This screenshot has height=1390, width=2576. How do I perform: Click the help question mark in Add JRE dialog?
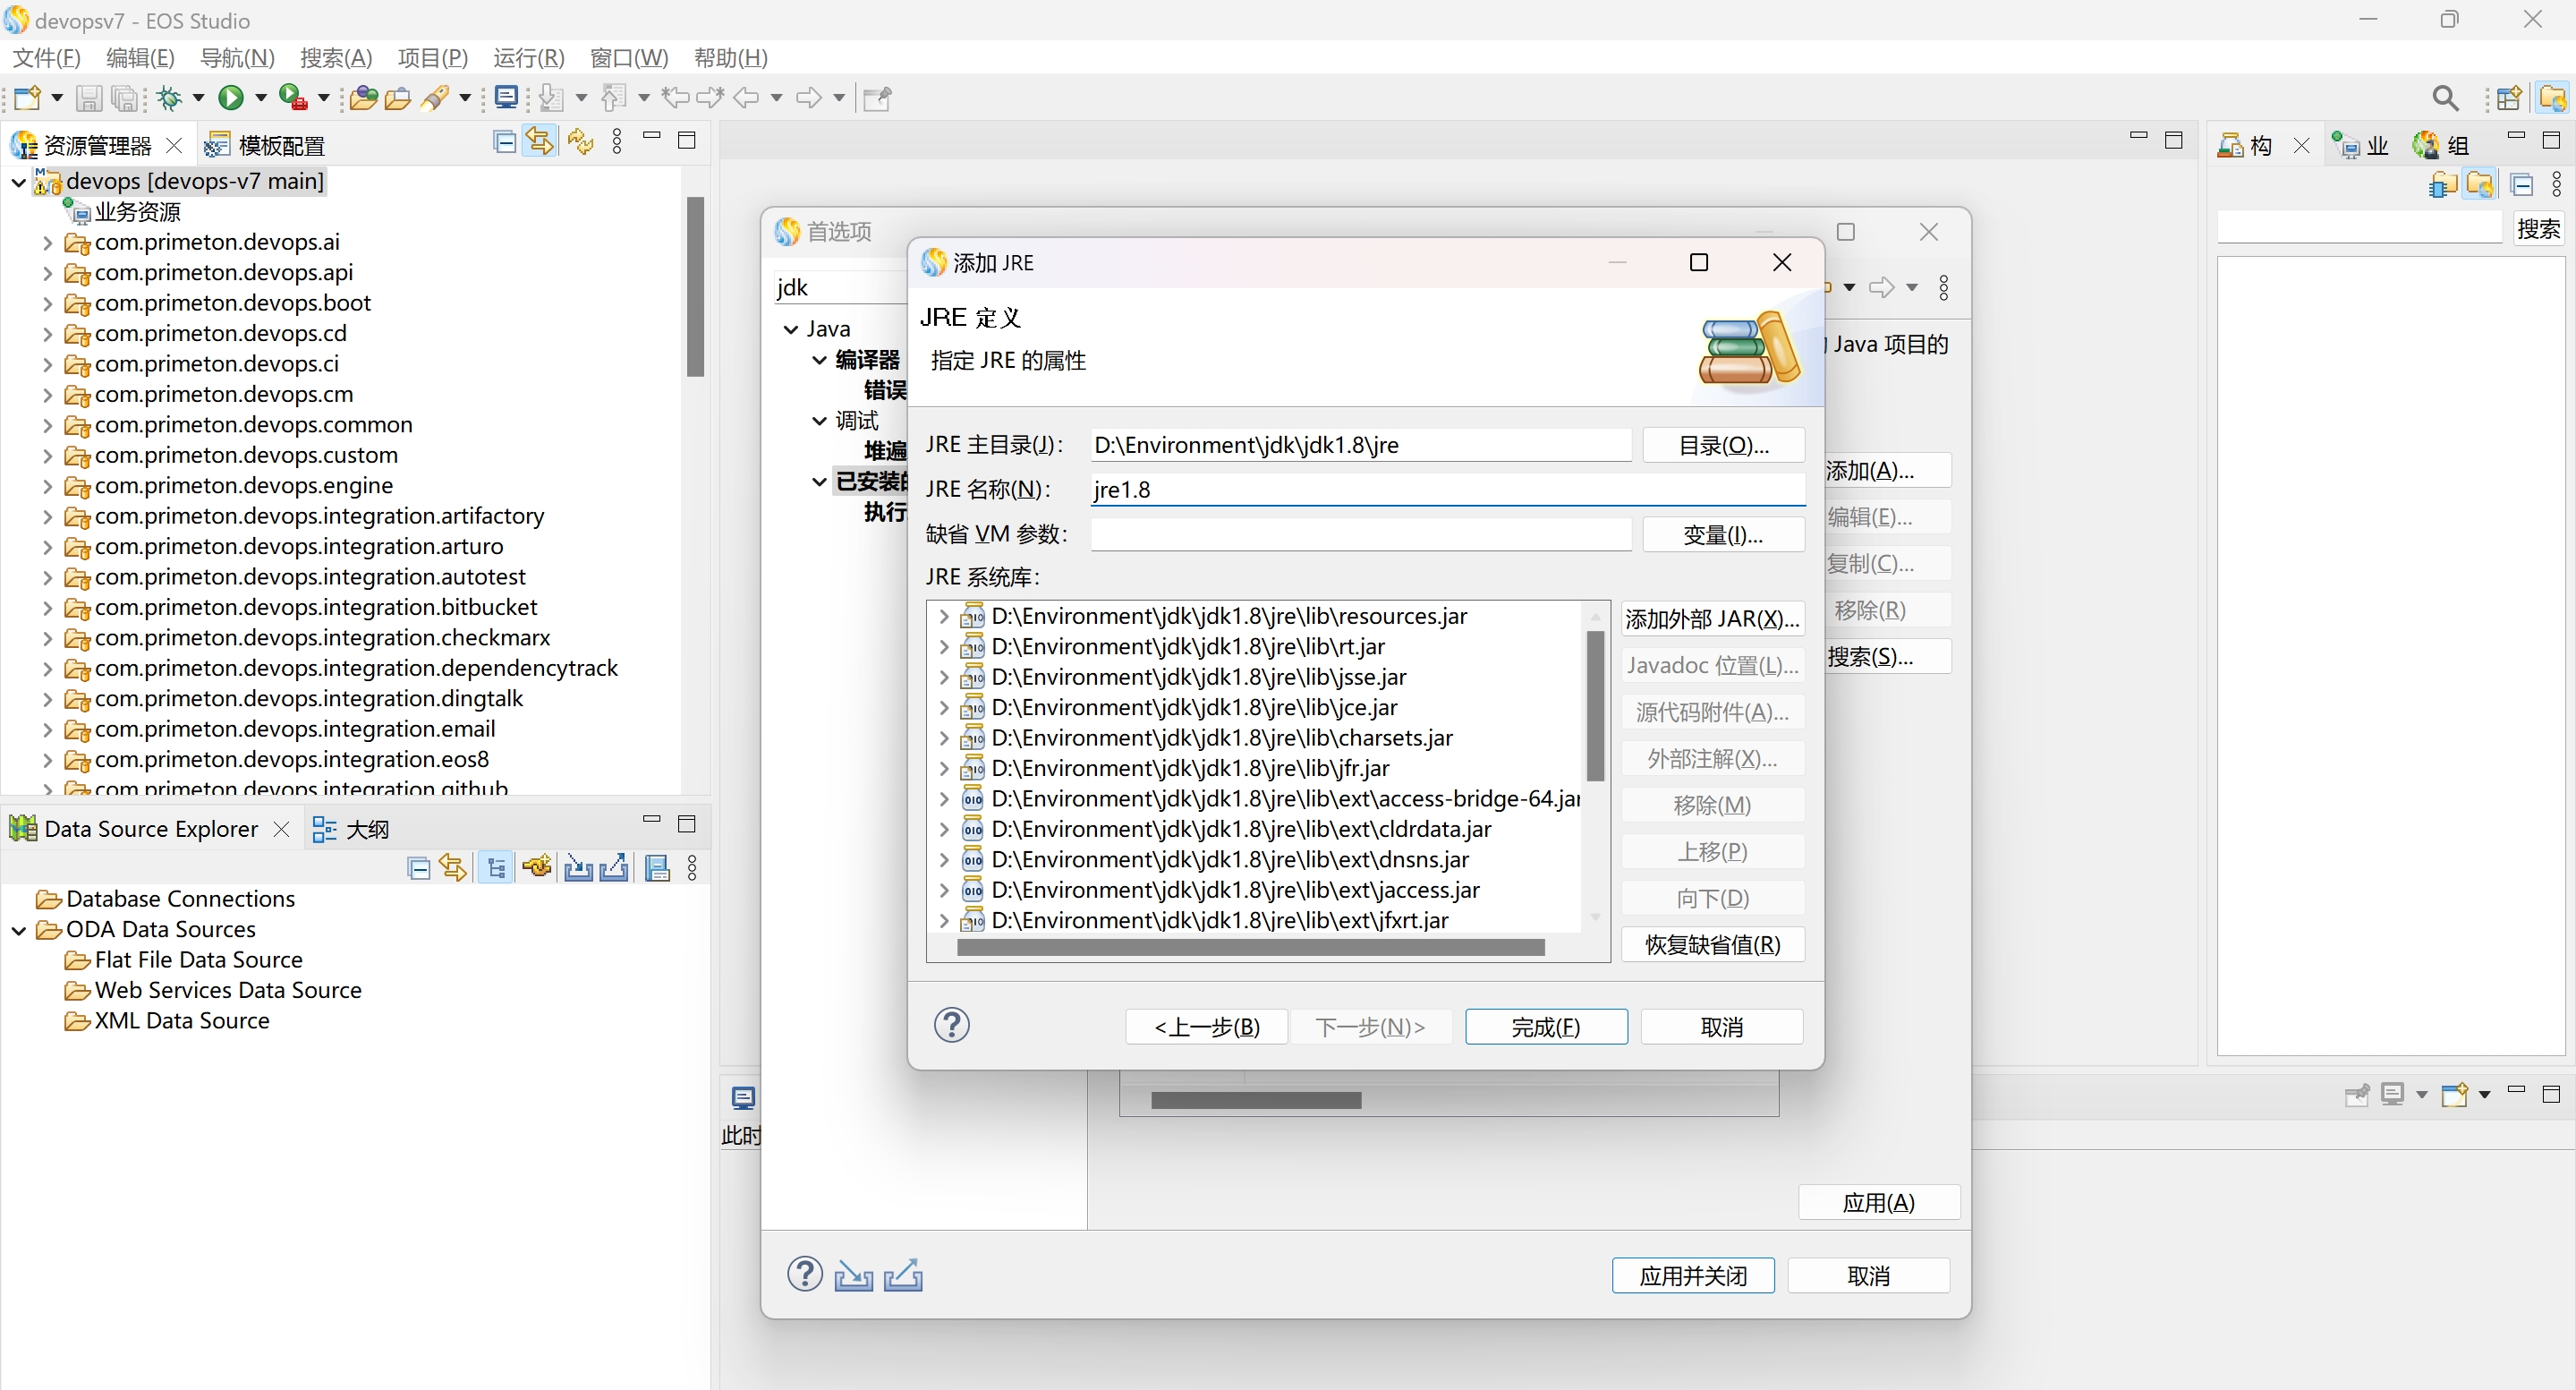(951, 1025)
